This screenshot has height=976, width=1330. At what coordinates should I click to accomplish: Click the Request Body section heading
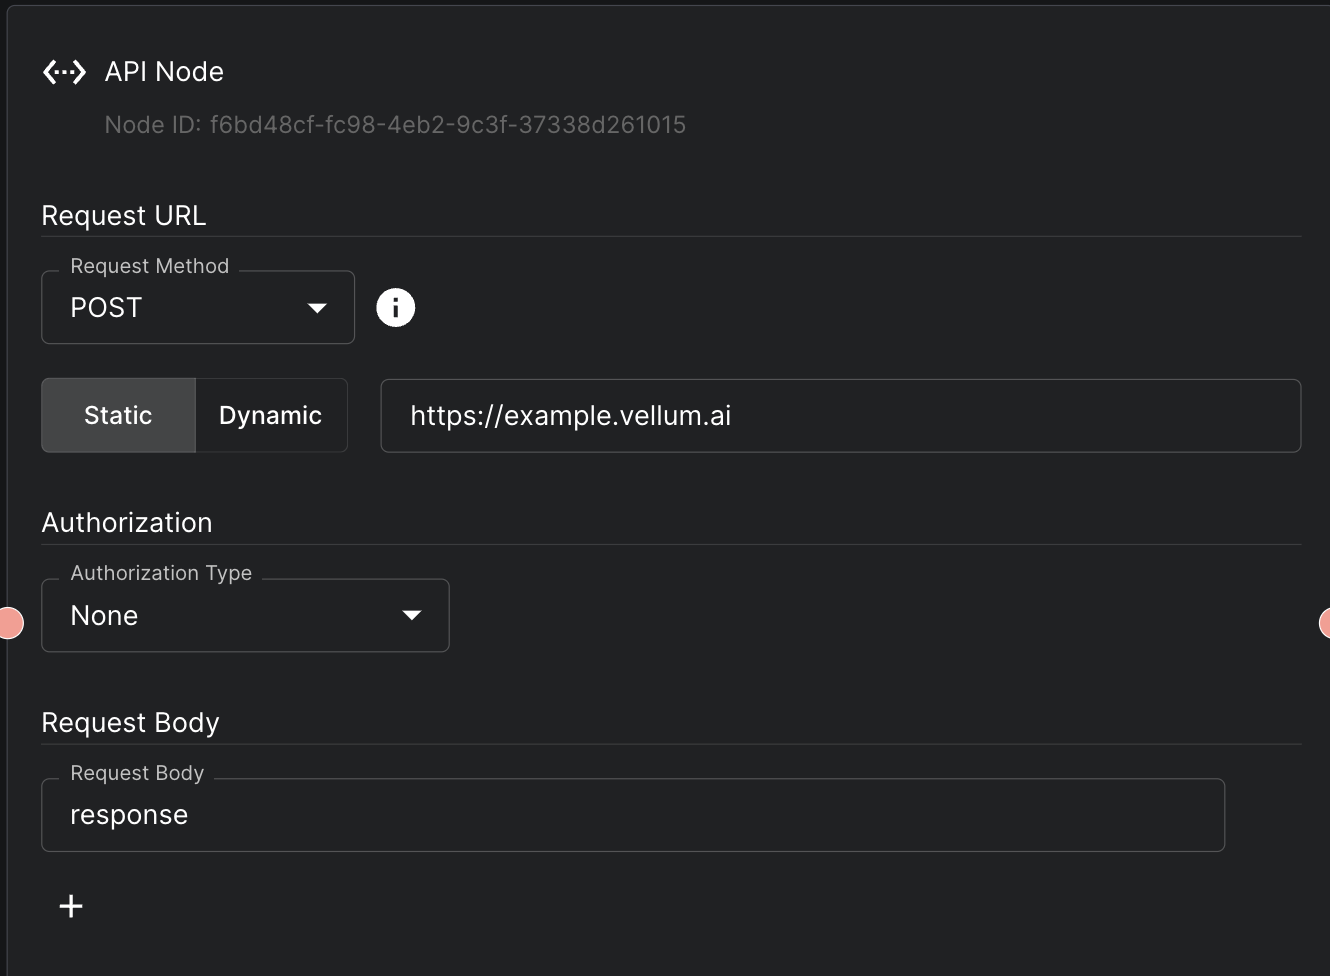pos(130,723)
